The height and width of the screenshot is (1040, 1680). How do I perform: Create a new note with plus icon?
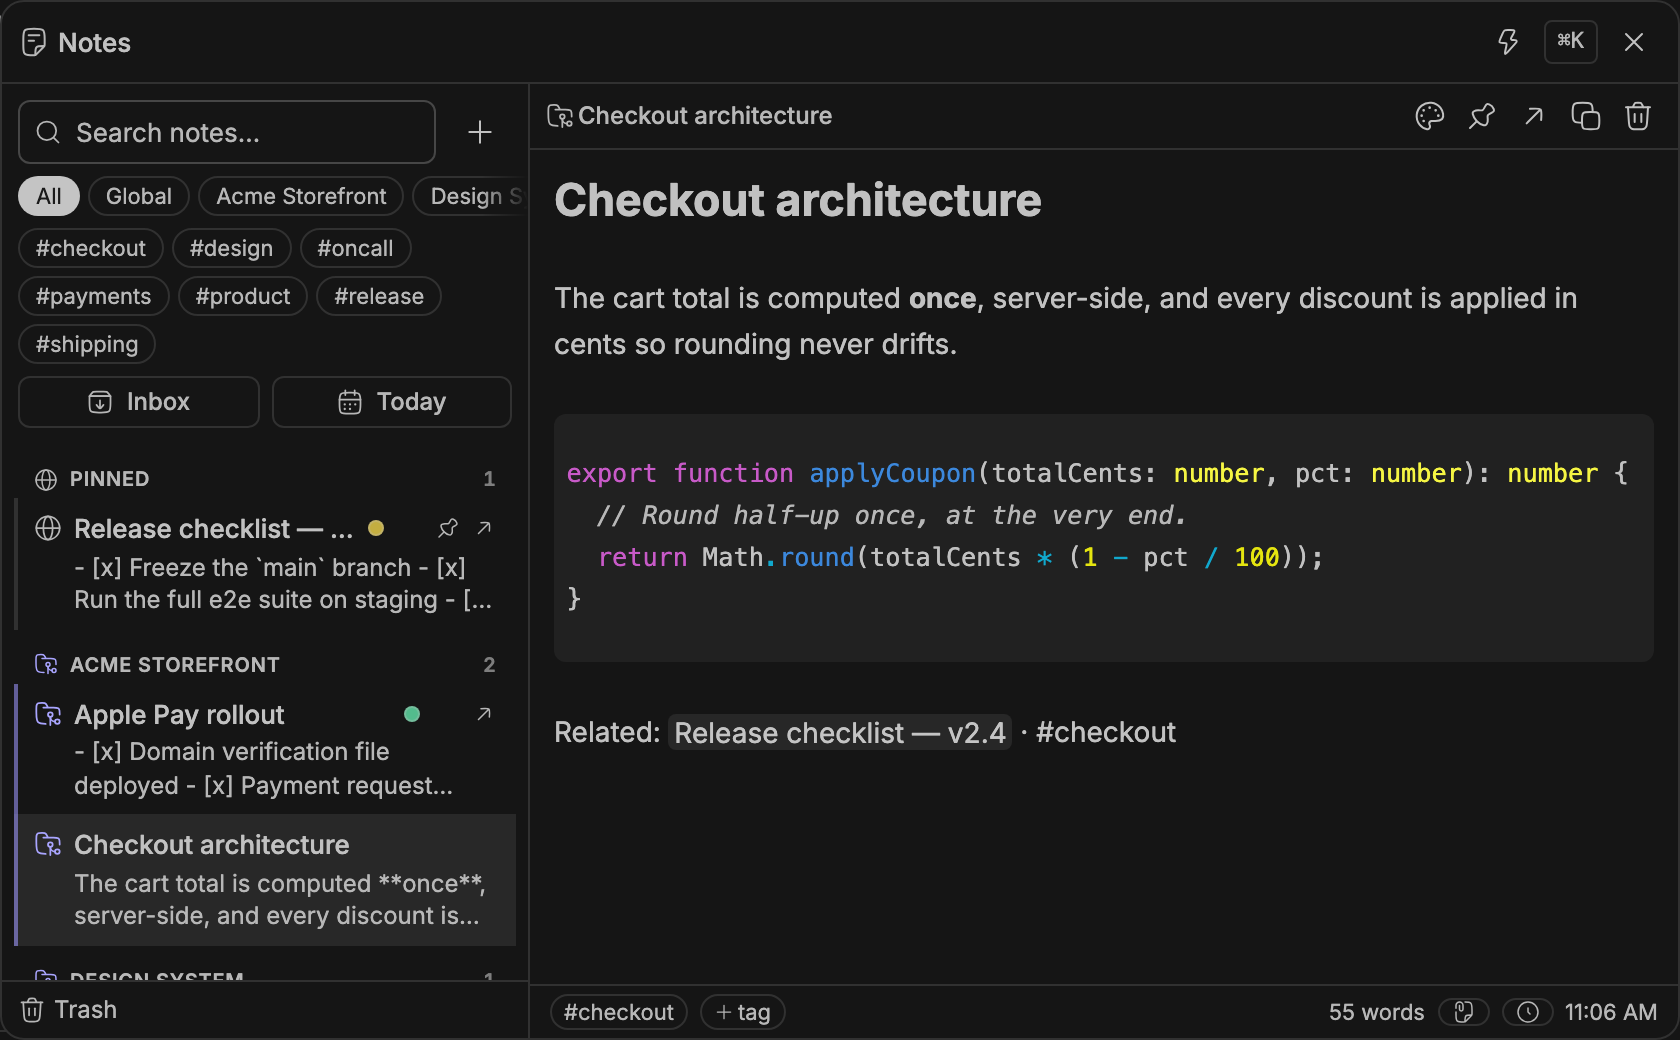pyautogui.click(x=480, y=132)
